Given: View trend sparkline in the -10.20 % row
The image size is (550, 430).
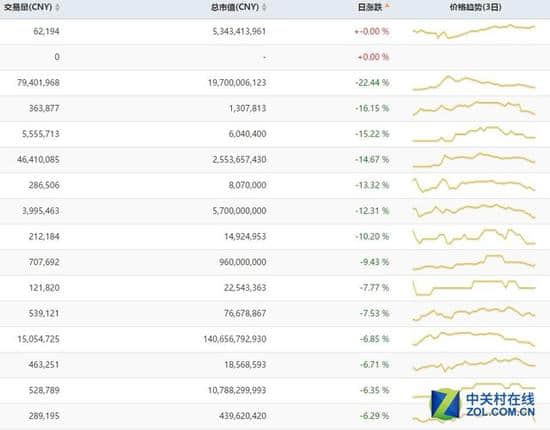Looking at the screenshot, I should [474, 236].
